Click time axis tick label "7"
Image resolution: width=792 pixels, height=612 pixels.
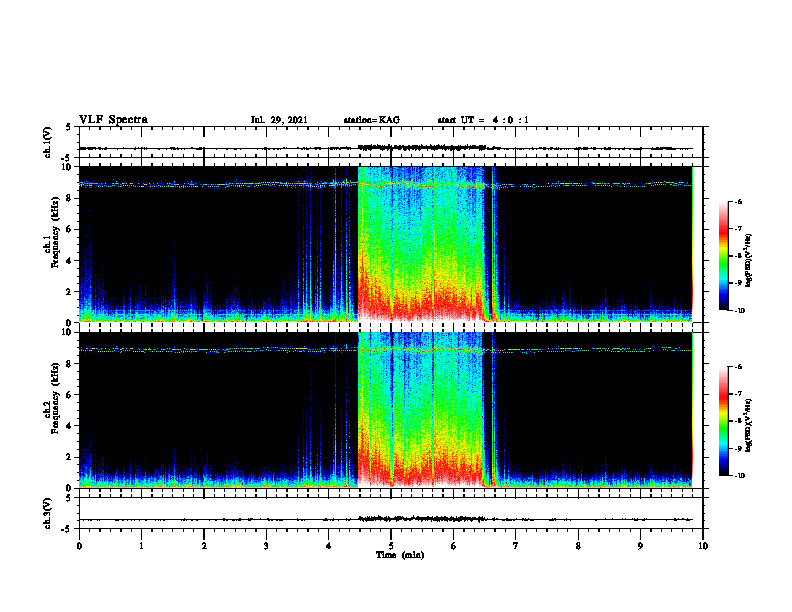pyautogui.click(x=516, y=546)
